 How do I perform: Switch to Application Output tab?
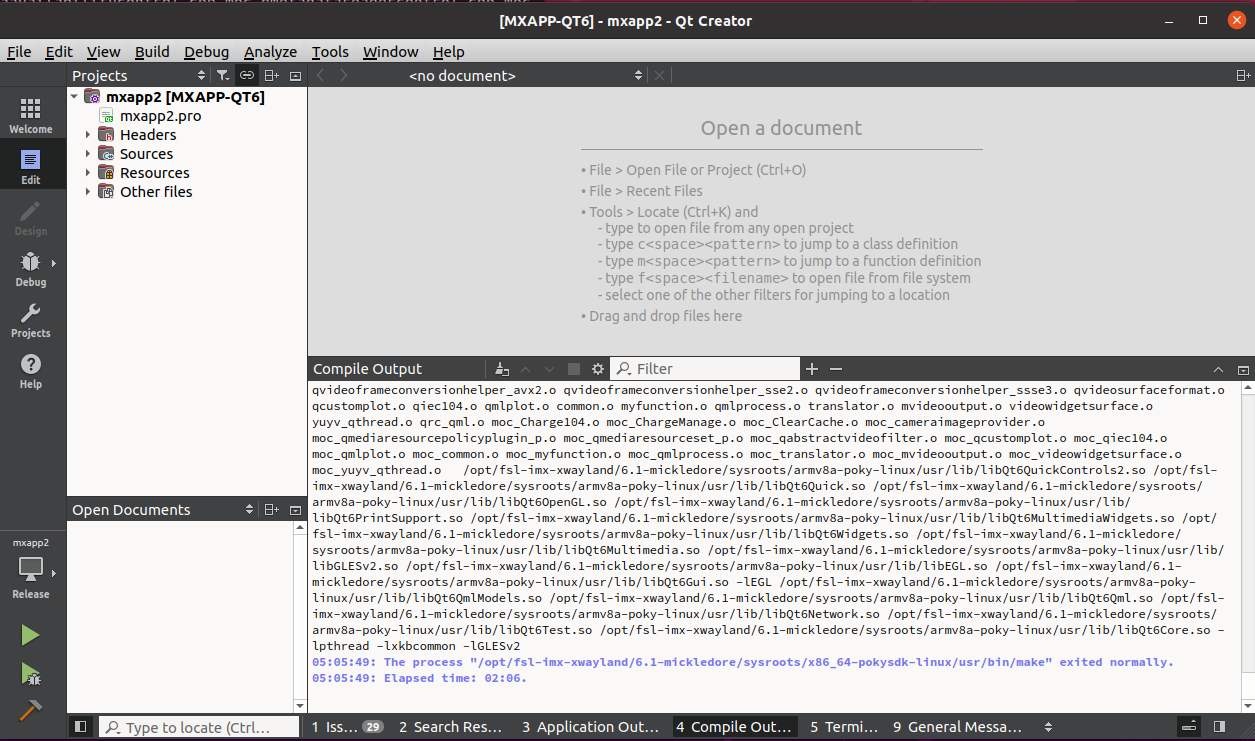pos(590,727)
